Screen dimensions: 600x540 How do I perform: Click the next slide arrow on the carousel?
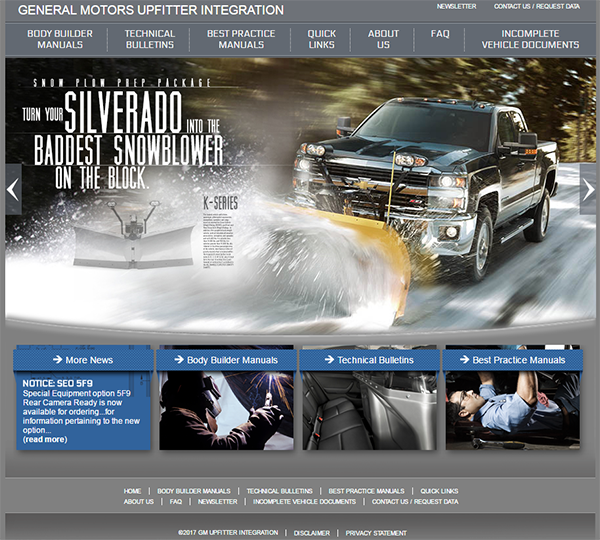[x=588, y=189]
